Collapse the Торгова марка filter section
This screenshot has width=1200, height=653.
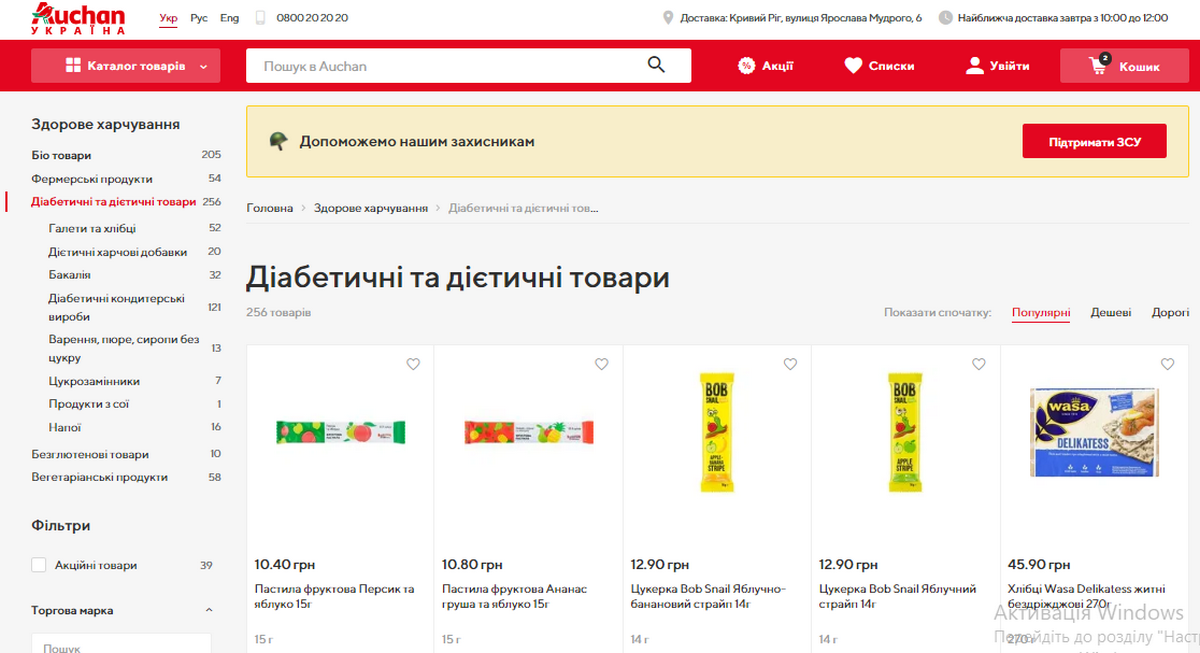pyautogui.click(x=209, y=610)
